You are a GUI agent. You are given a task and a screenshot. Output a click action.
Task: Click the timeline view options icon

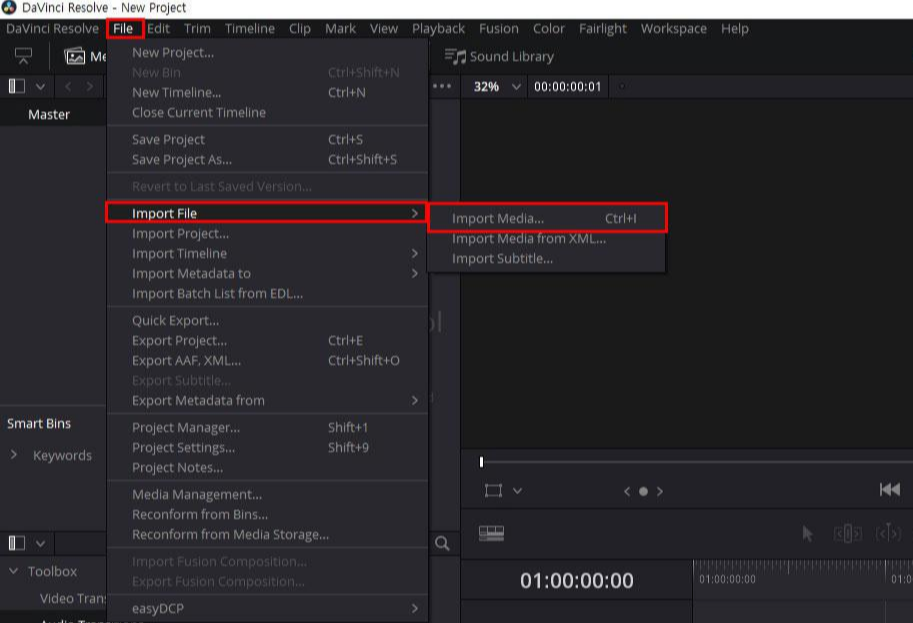pos(491,533)
